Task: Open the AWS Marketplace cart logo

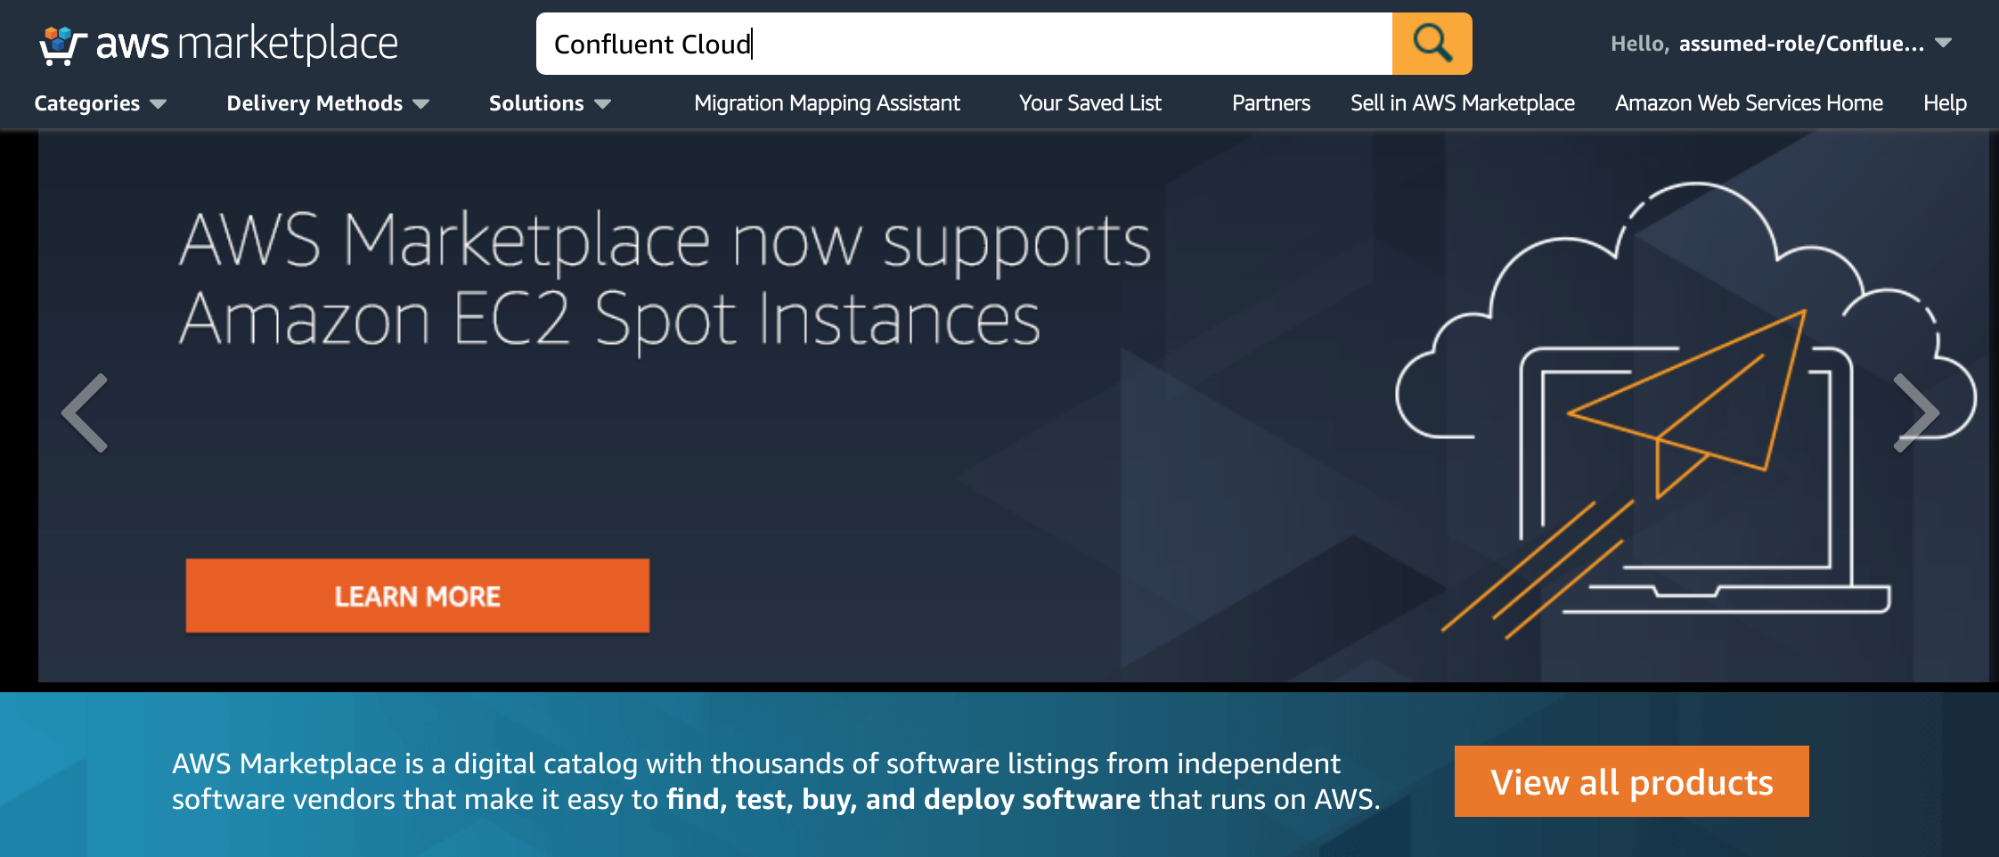Action: [218, 44]
